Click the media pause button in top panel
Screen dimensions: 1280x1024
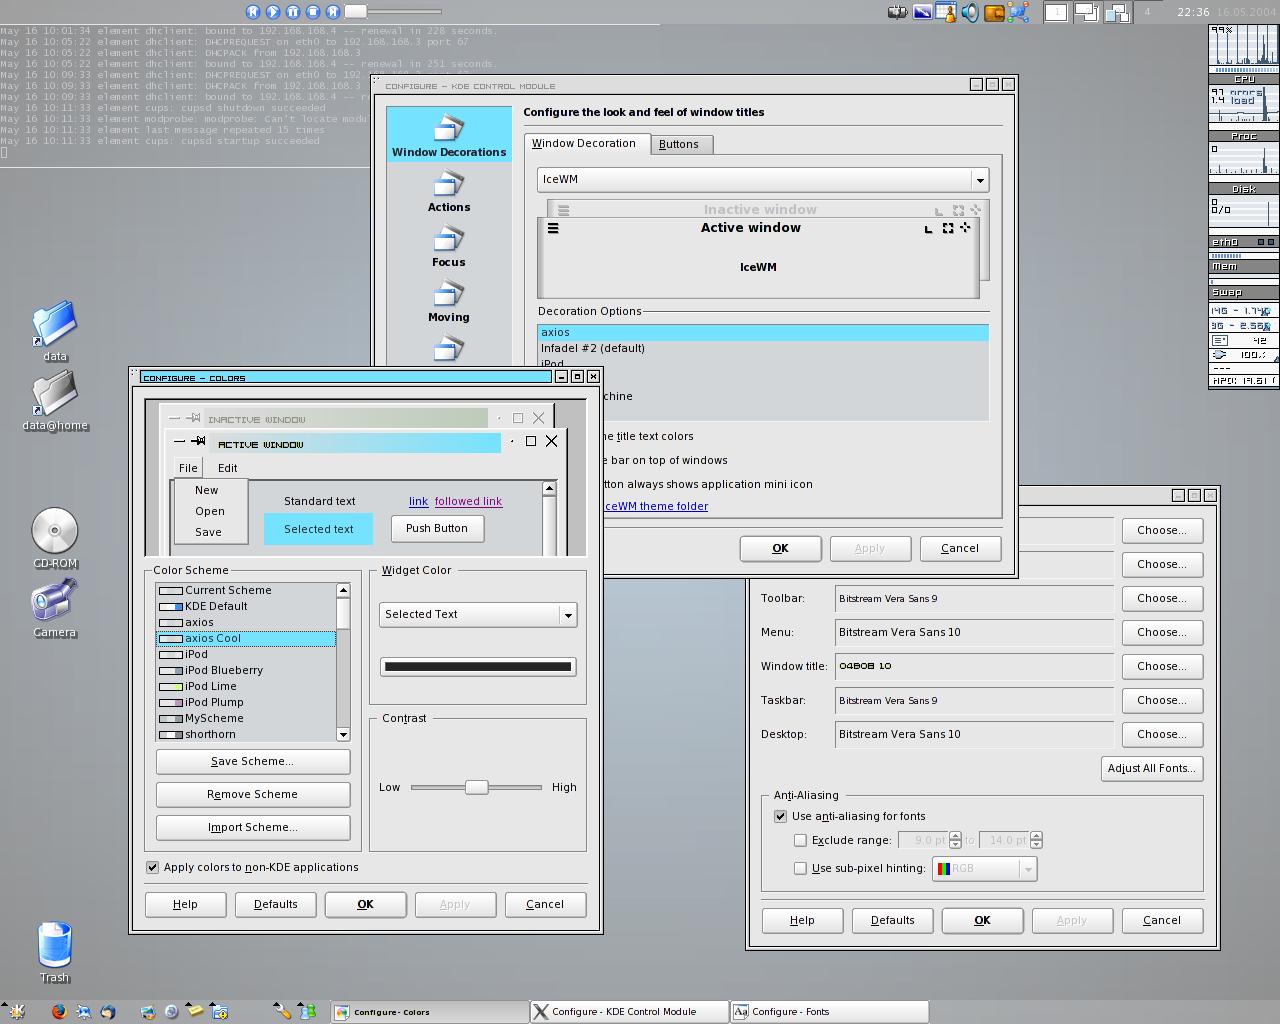[293, 12]
